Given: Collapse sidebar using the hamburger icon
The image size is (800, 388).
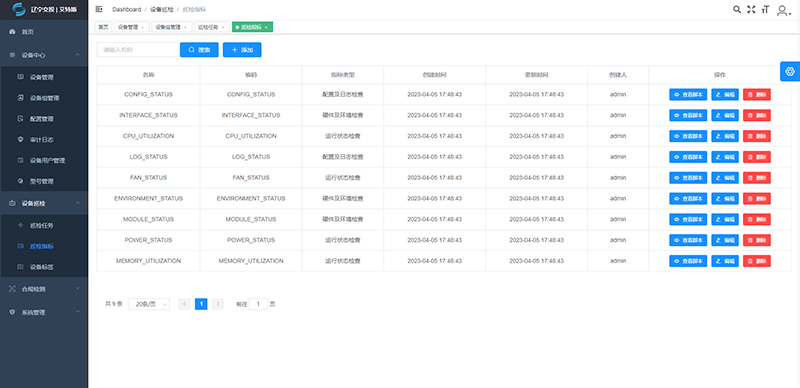Looking at the screenshot, I should (99, 9).
